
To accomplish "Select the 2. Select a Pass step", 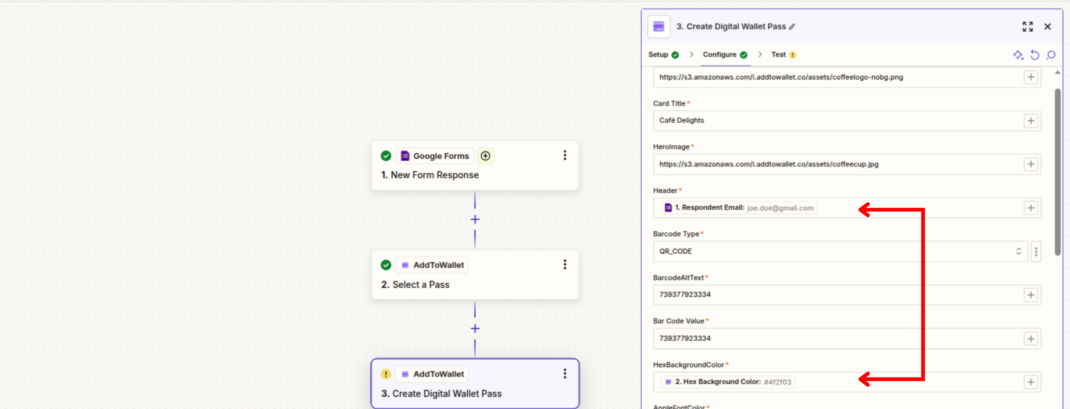I will click(x=475, y=274).
